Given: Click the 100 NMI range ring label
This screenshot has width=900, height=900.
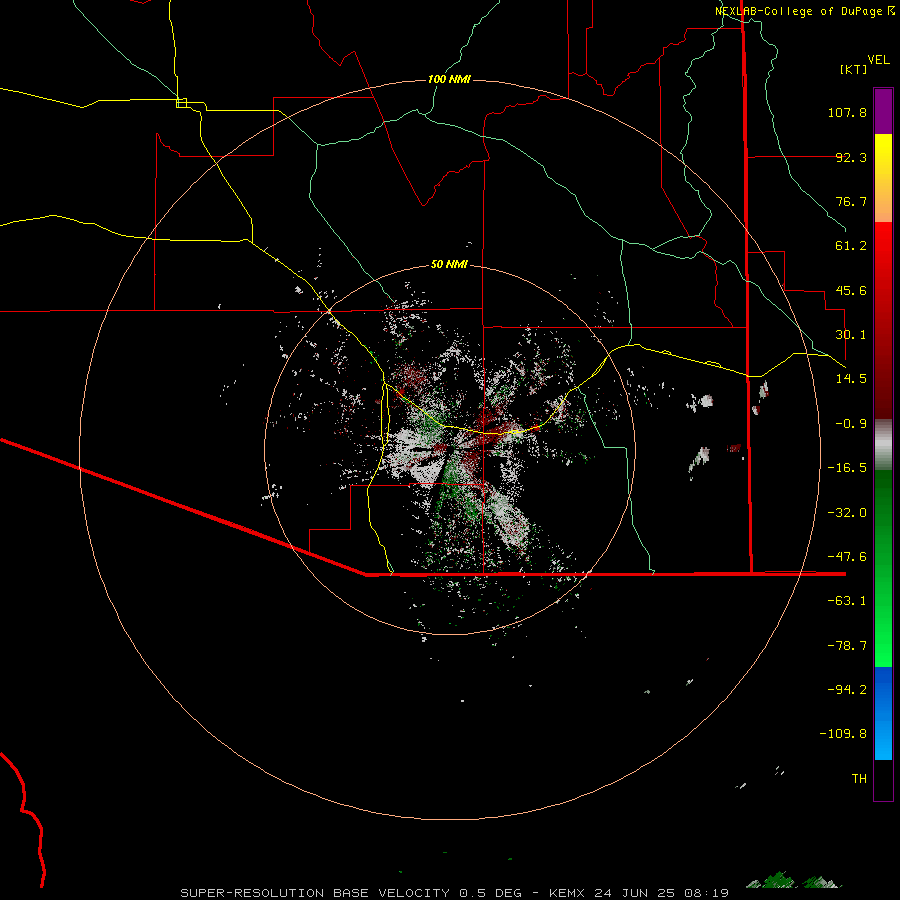Looking at the screenshot, I should (449, 79).
